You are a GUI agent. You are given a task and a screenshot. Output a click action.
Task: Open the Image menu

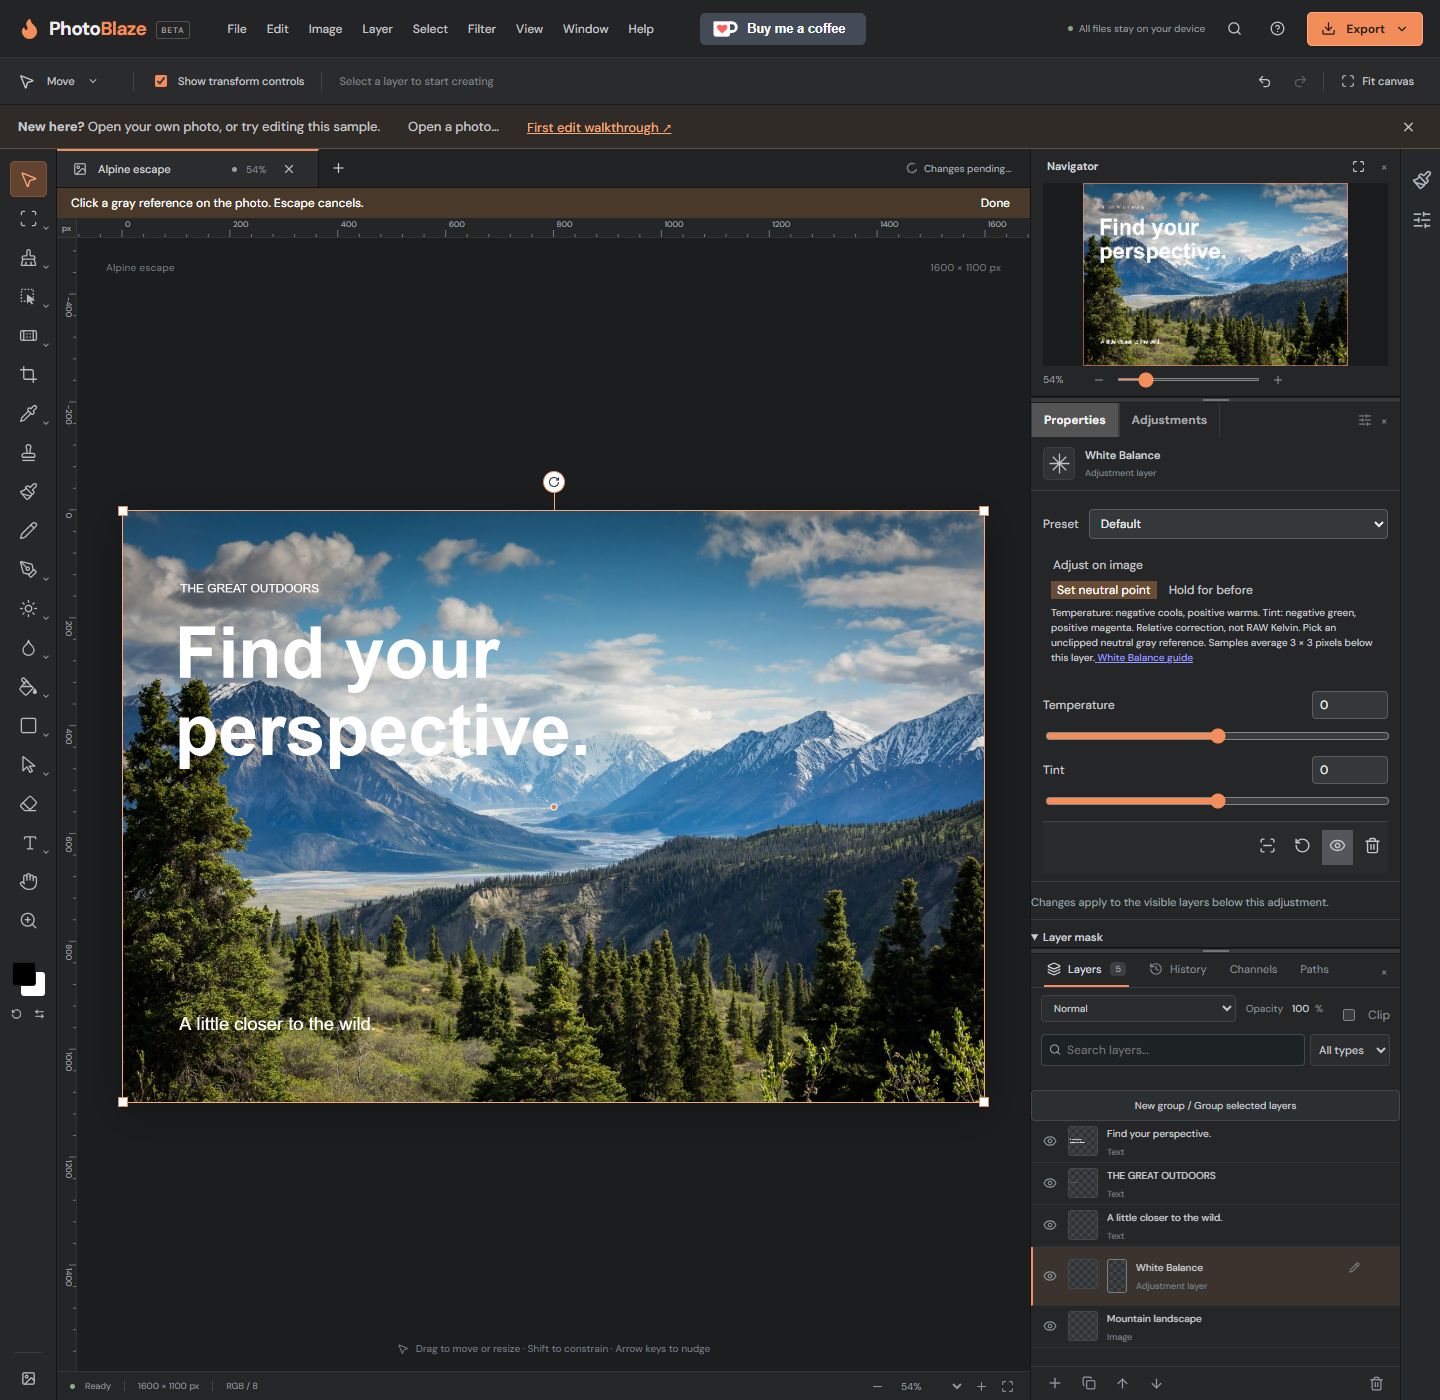coord(325,29)
